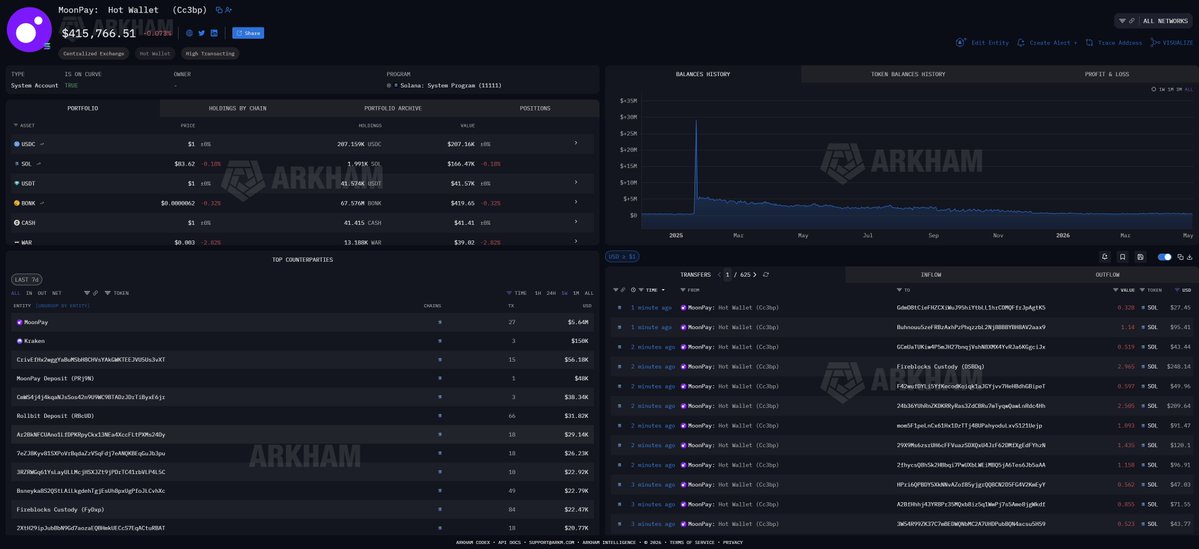Switch to the Outflow tab
This screenshot has width=1199, height=549.
[x=1107, y=274]
